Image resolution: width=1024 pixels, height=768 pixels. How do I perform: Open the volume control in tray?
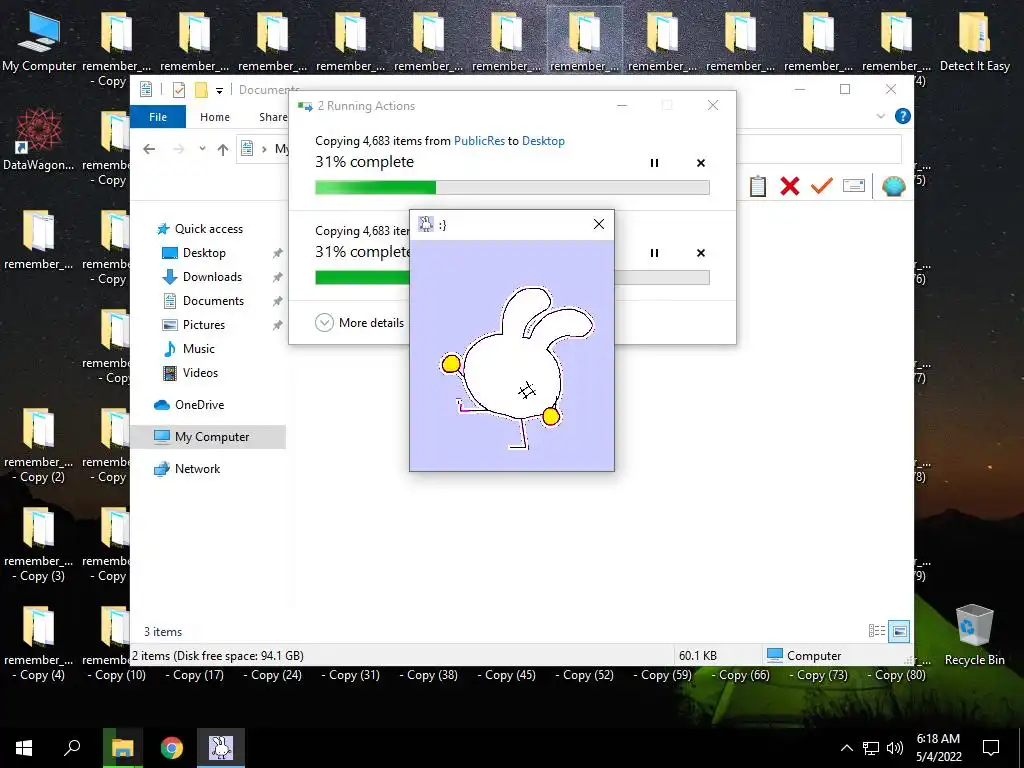[895, 748]
